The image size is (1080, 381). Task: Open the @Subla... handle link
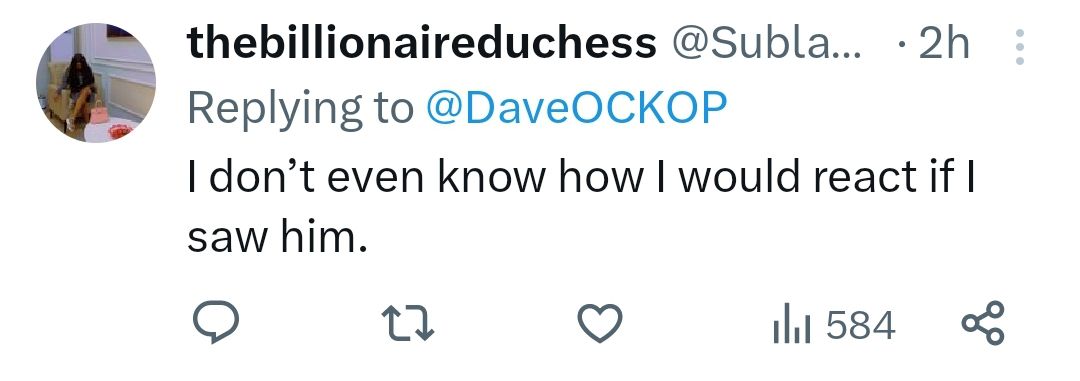coord(767,45)
